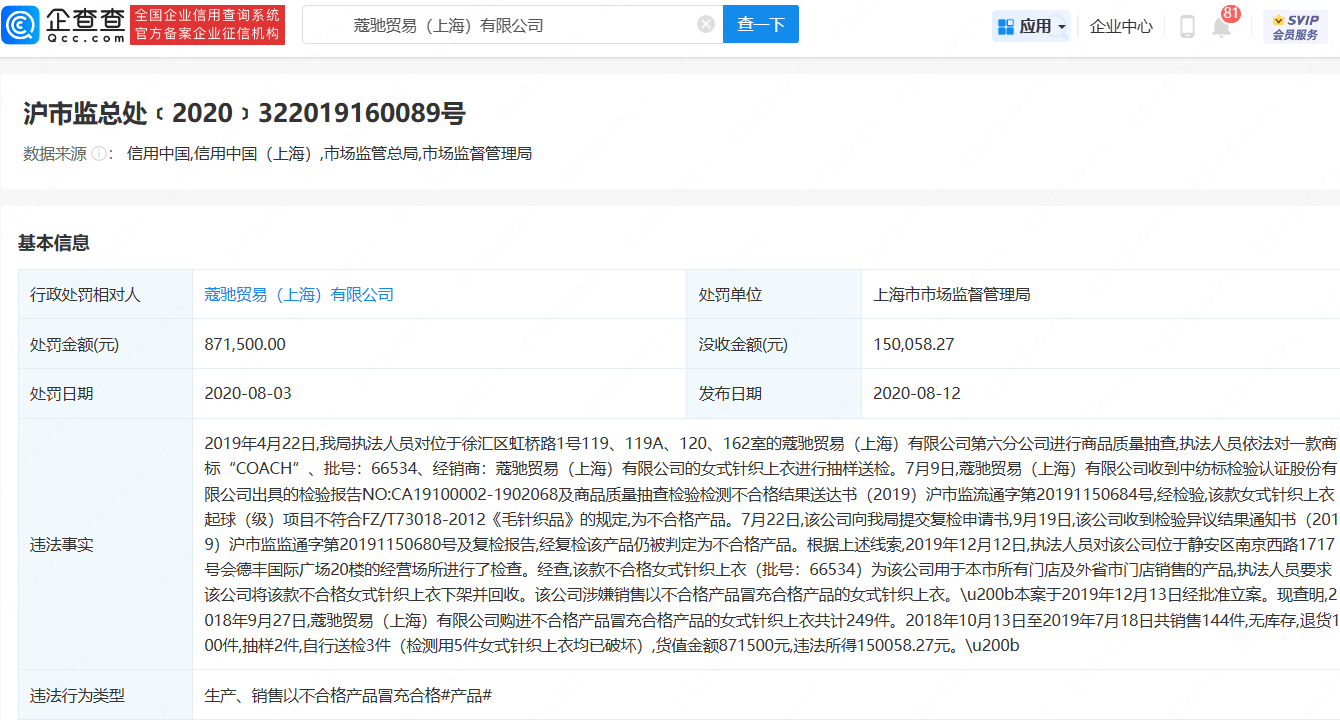Open notifications bell icon

pos(1221,28)
